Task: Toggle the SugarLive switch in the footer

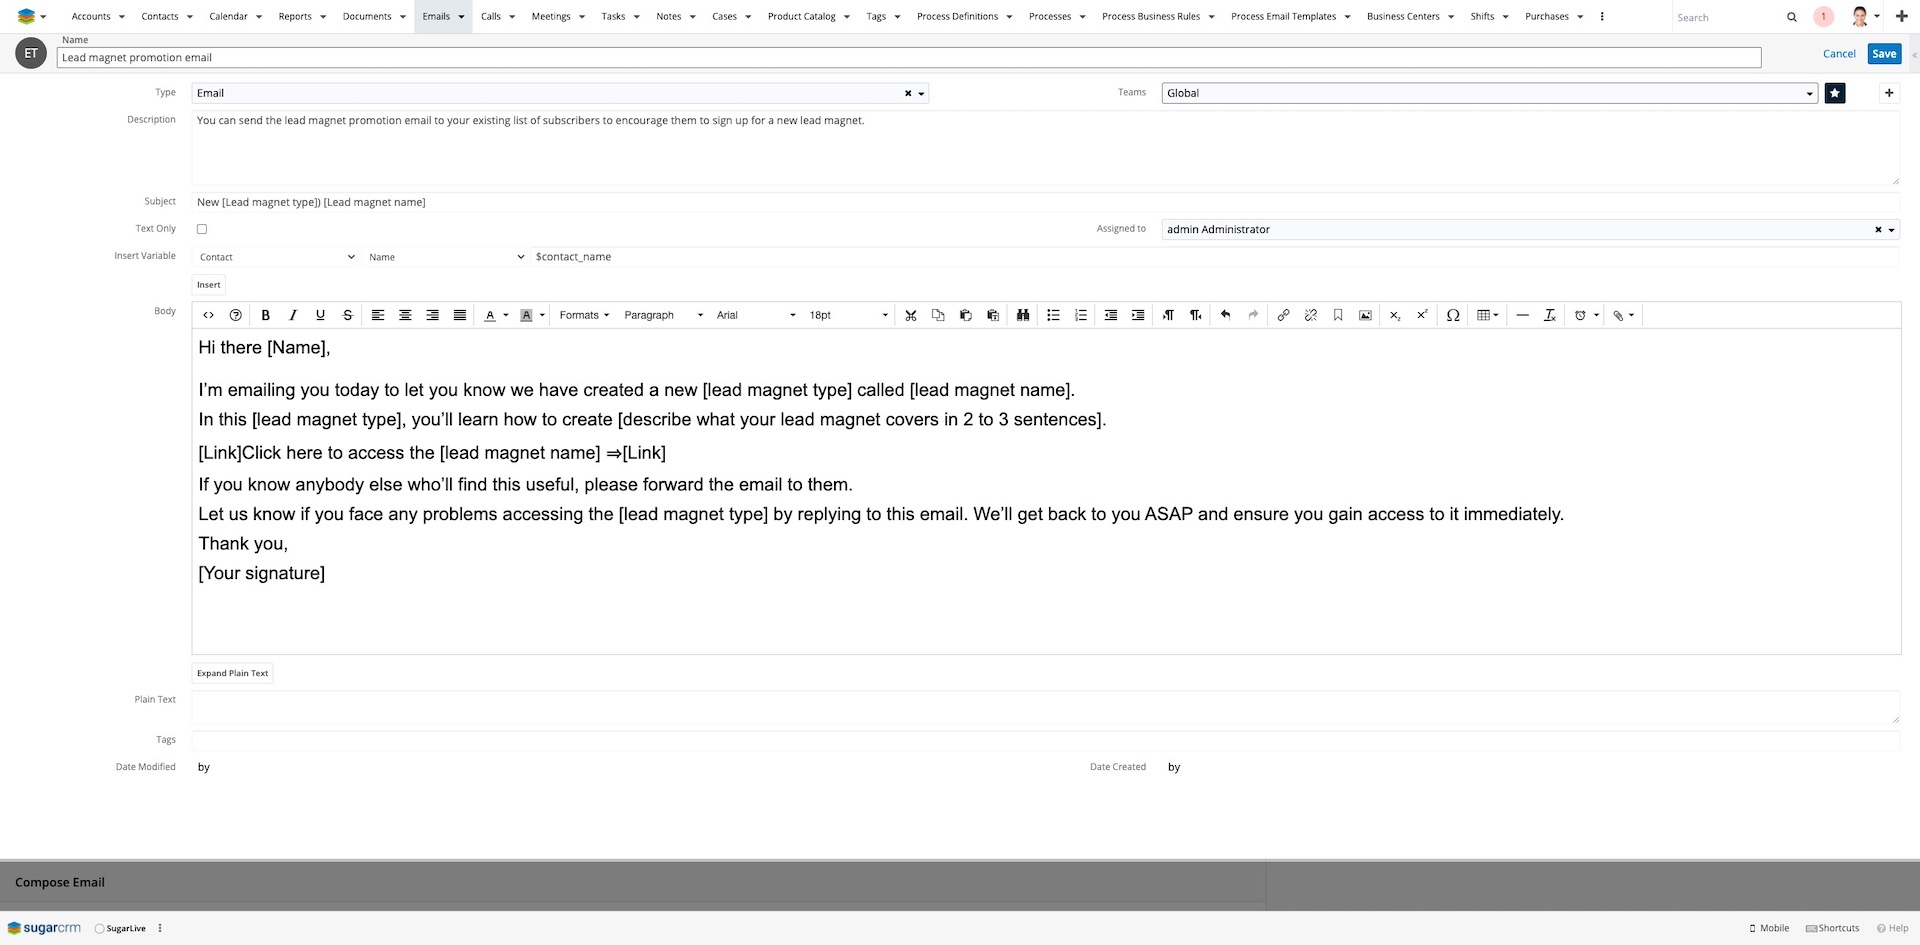Action: pyautogui.click(x=100, y=928)
